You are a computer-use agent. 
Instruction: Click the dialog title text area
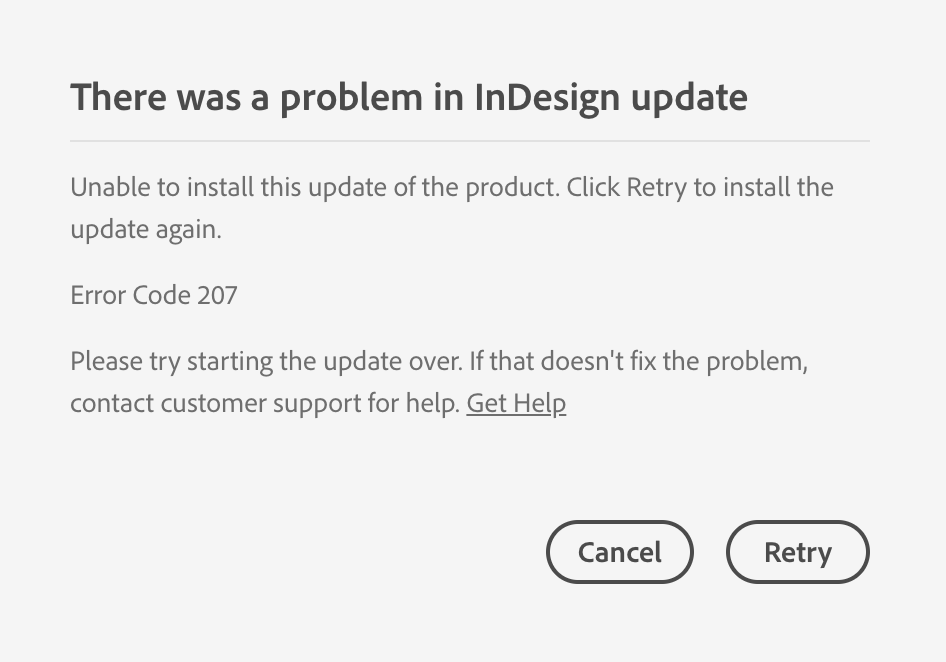coord(408,96)
